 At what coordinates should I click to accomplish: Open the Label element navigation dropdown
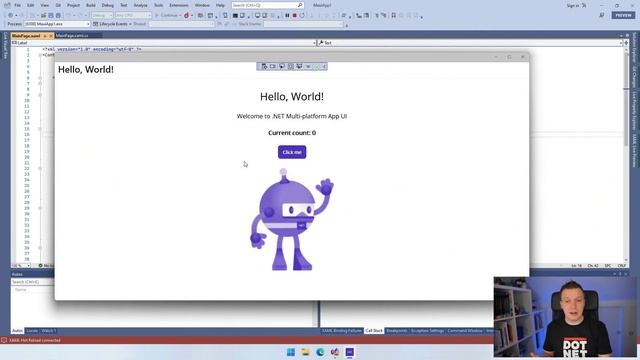(164, 42)
